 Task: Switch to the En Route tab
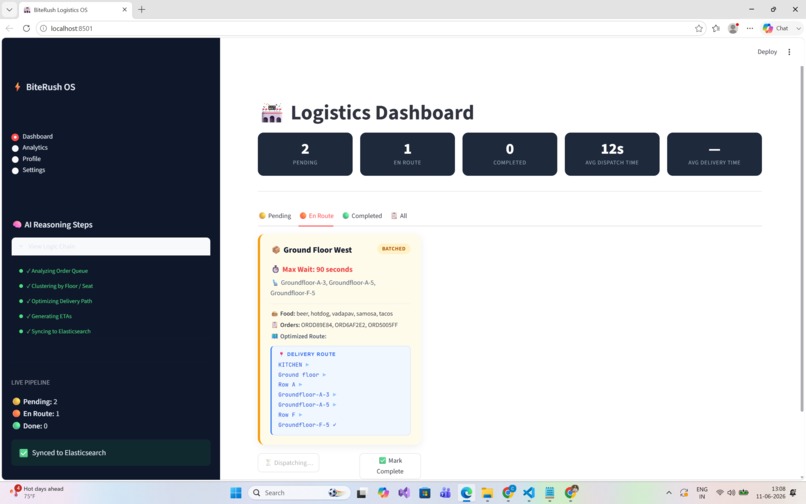(317, 216)
